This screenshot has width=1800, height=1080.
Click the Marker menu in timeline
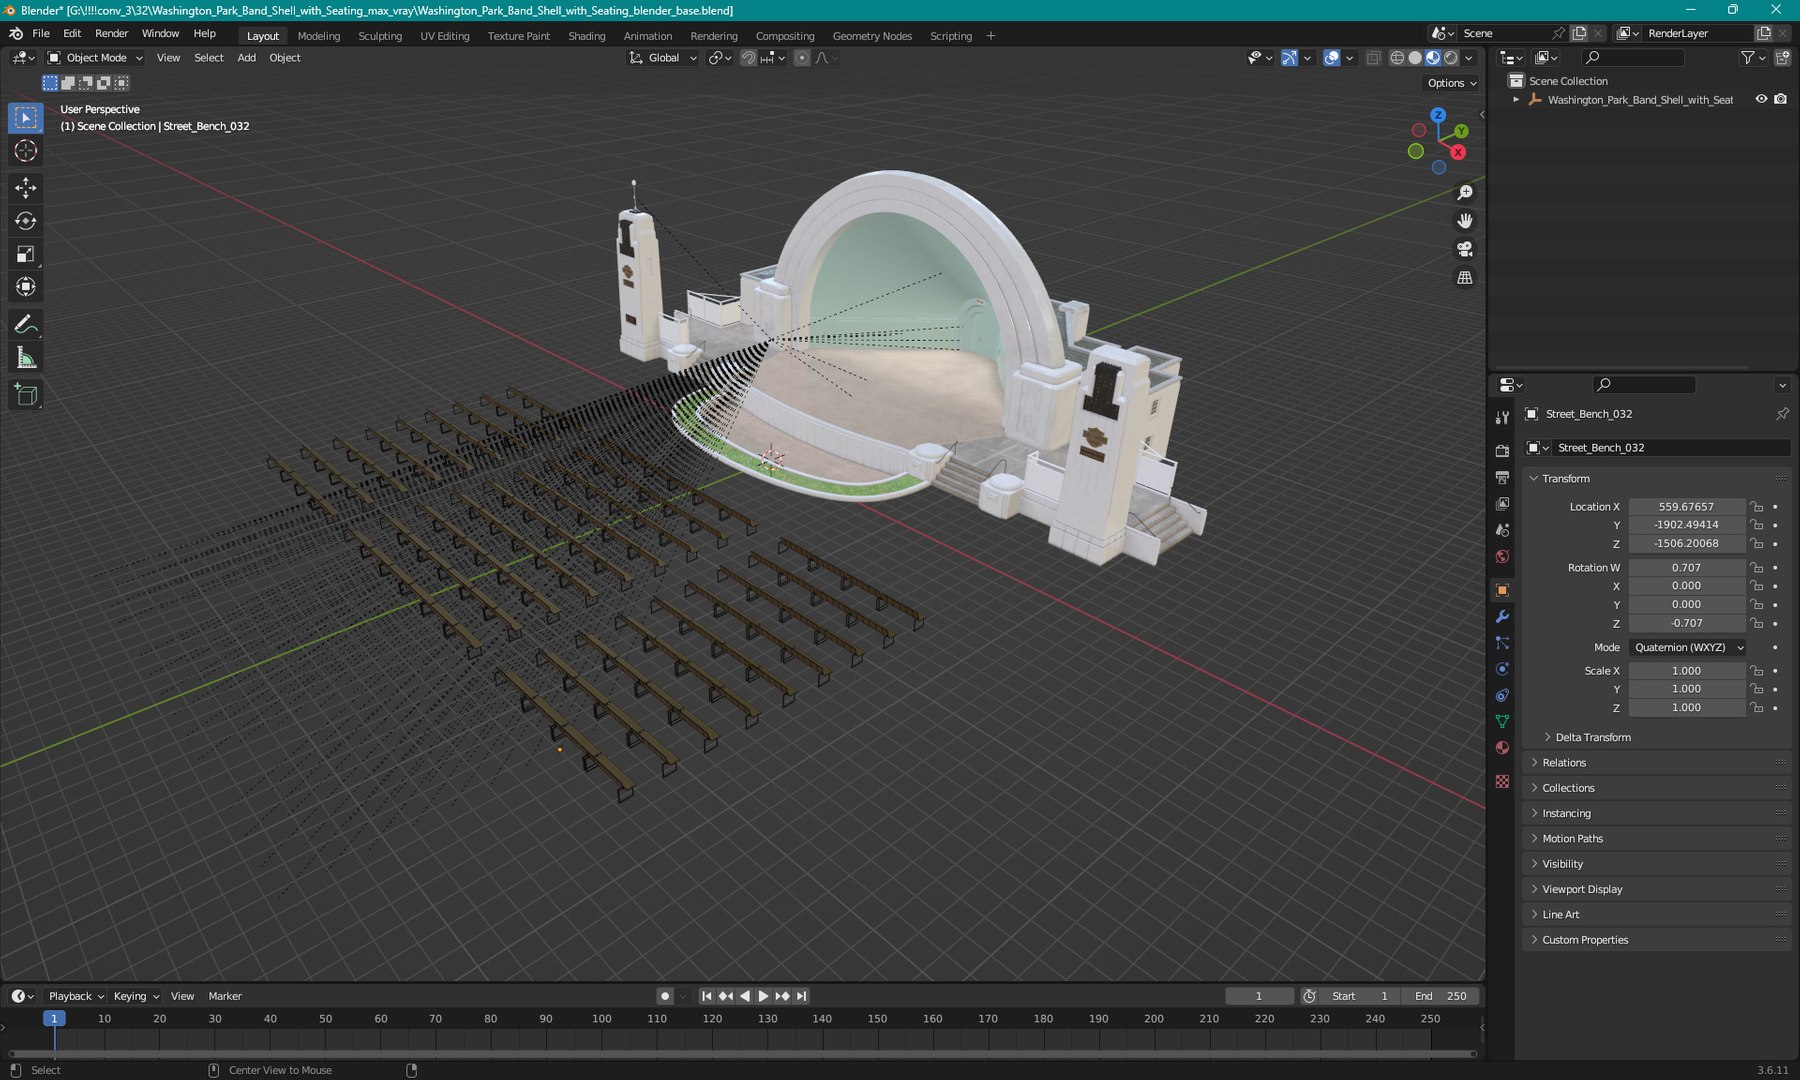pyautogui.click(x=225, y=996)
